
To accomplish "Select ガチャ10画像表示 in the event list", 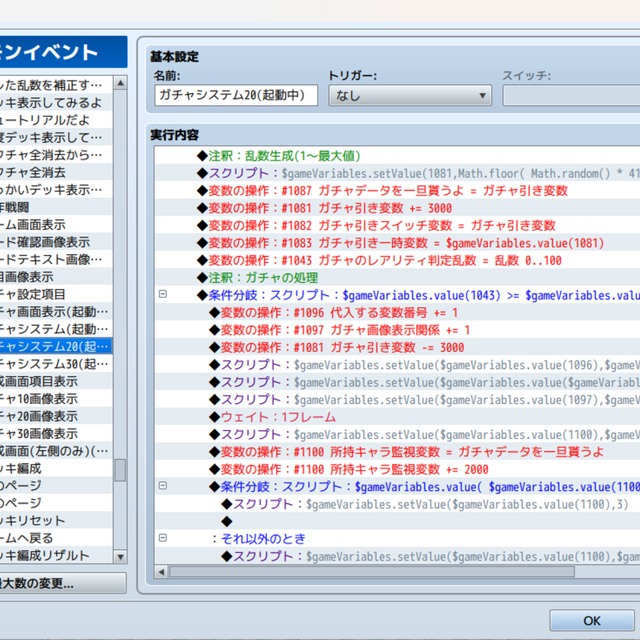I will point(55,398).
